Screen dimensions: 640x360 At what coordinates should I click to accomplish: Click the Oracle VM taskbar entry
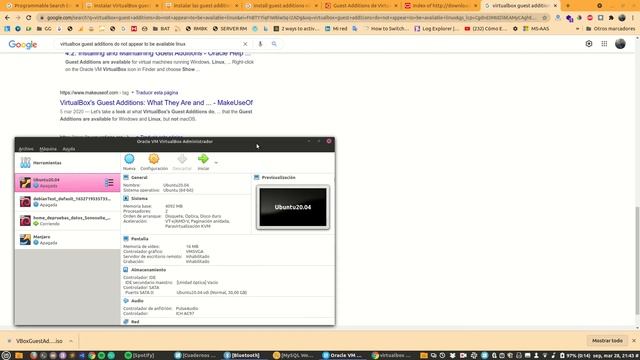(x=343, y=356)
